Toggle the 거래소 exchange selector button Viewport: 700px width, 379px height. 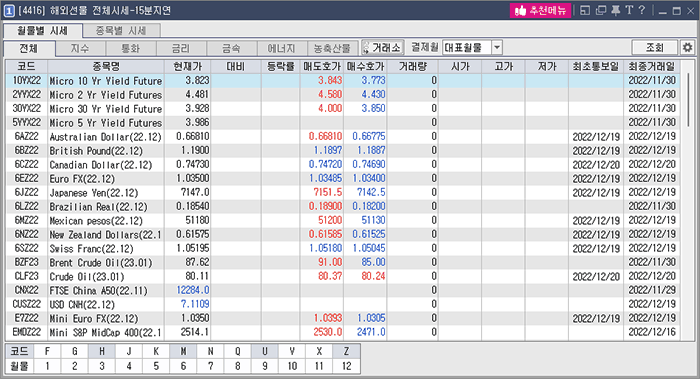tap(383, 47)
